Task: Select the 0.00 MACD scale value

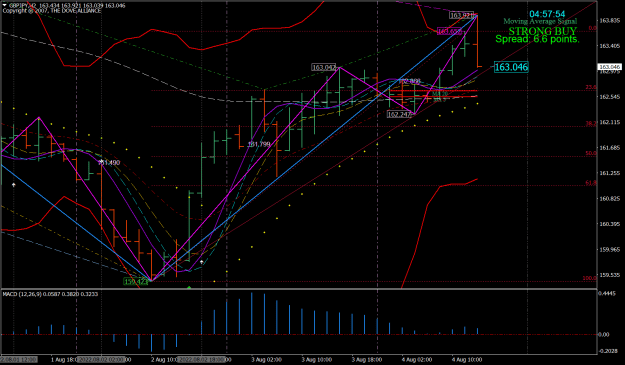Action: [x=604, y=335]
